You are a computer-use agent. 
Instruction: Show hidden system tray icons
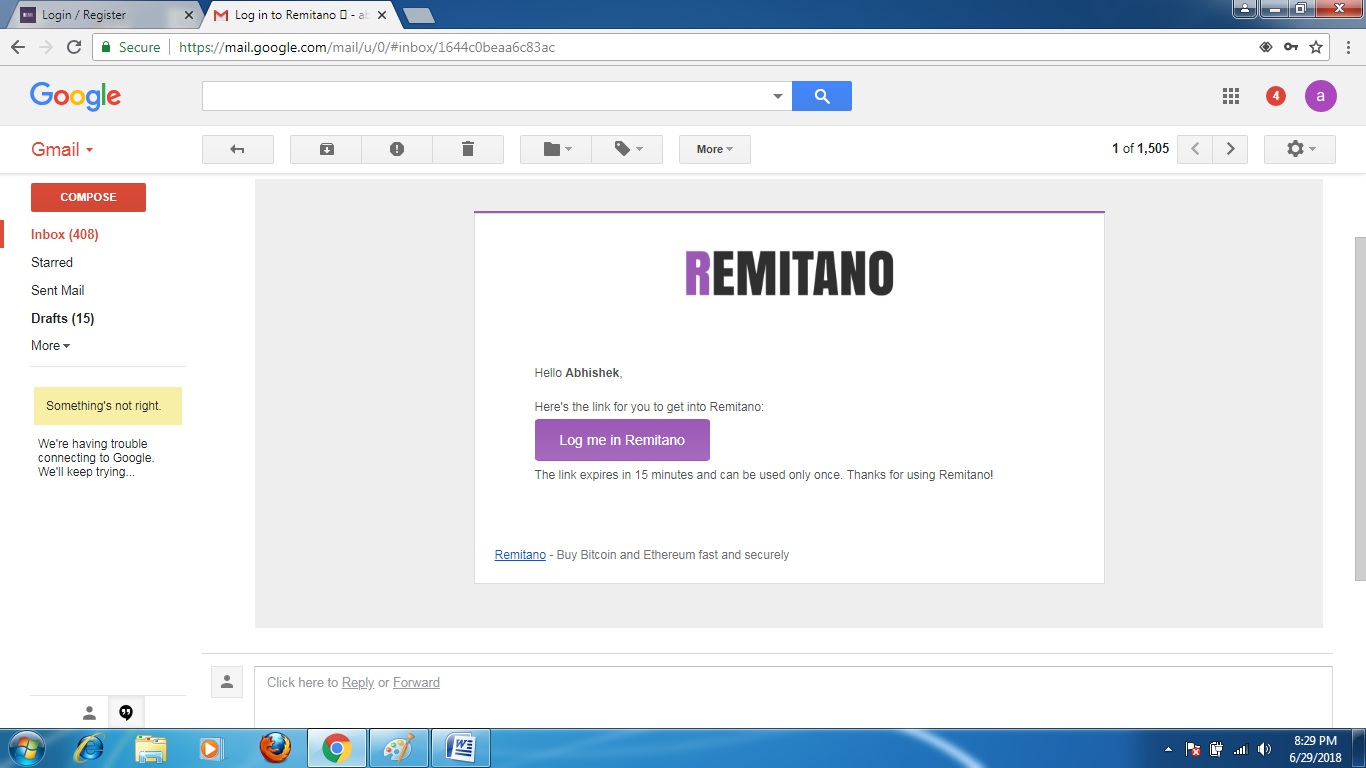1168,749
